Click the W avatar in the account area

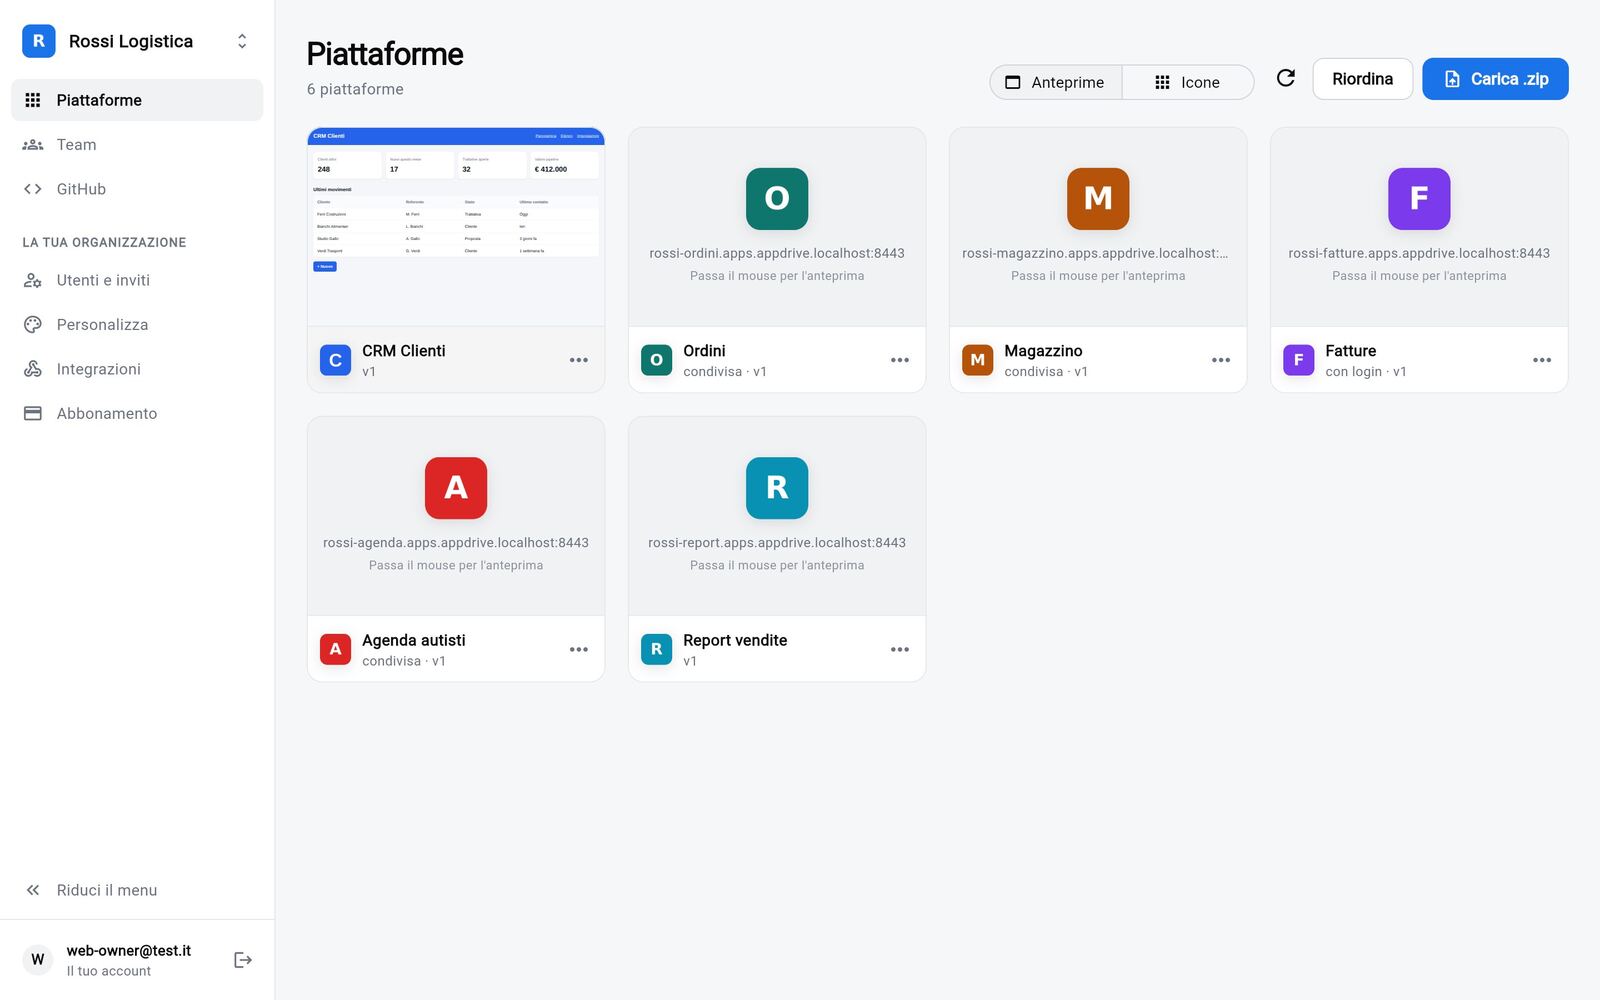point(38,960)
